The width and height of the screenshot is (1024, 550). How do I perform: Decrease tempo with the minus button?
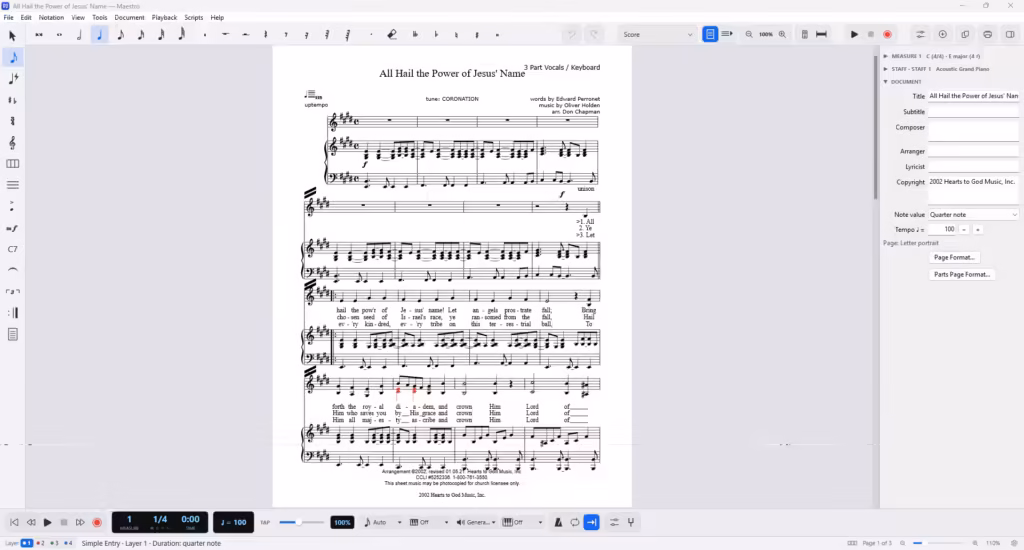pyautogui.click(x=964, y=229)
